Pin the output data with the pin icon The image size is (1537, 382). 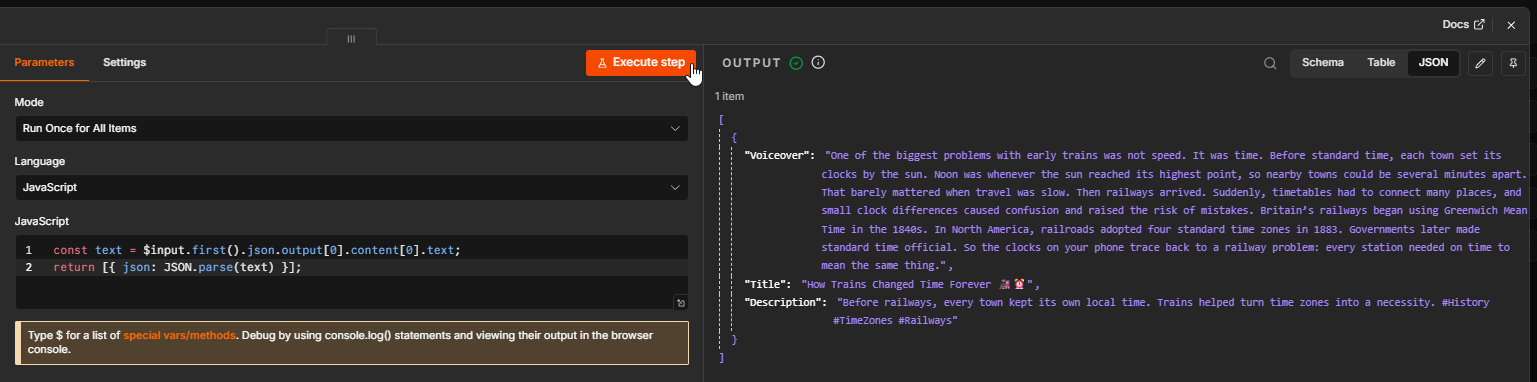(x=1512, y=63)
